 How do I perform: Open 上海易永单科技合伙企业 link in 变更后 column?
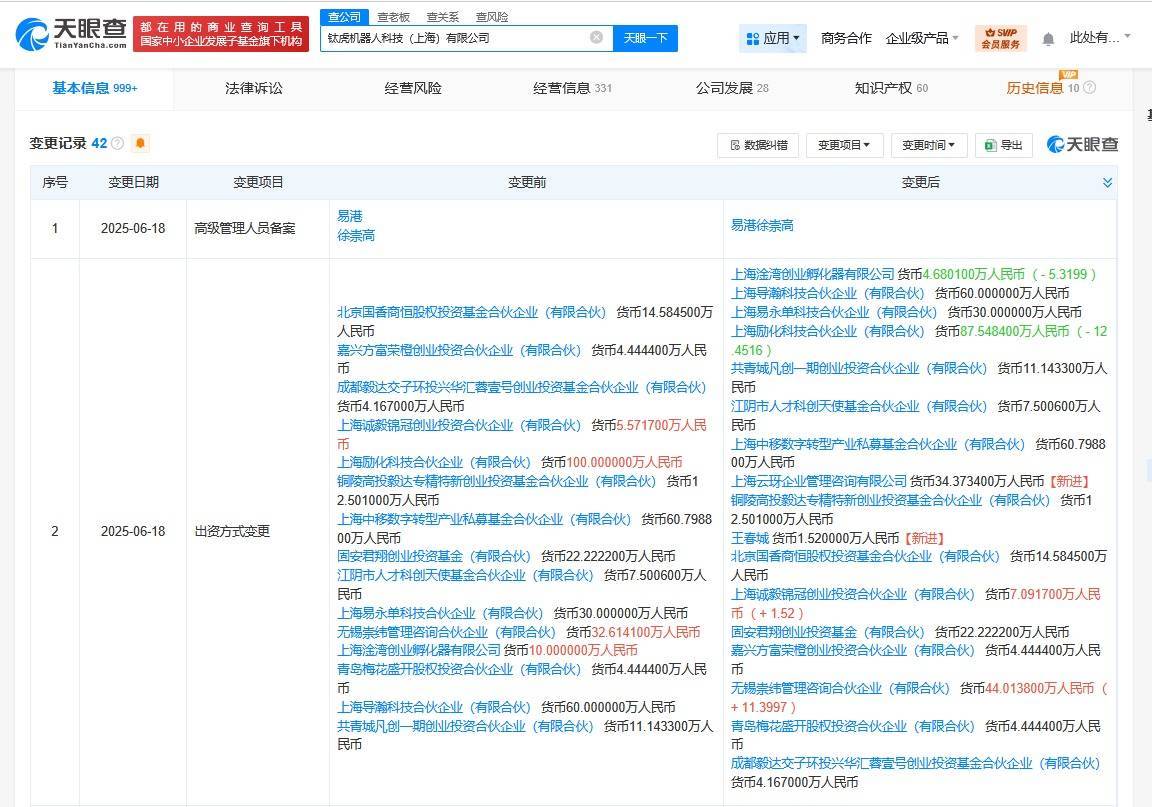833,312
